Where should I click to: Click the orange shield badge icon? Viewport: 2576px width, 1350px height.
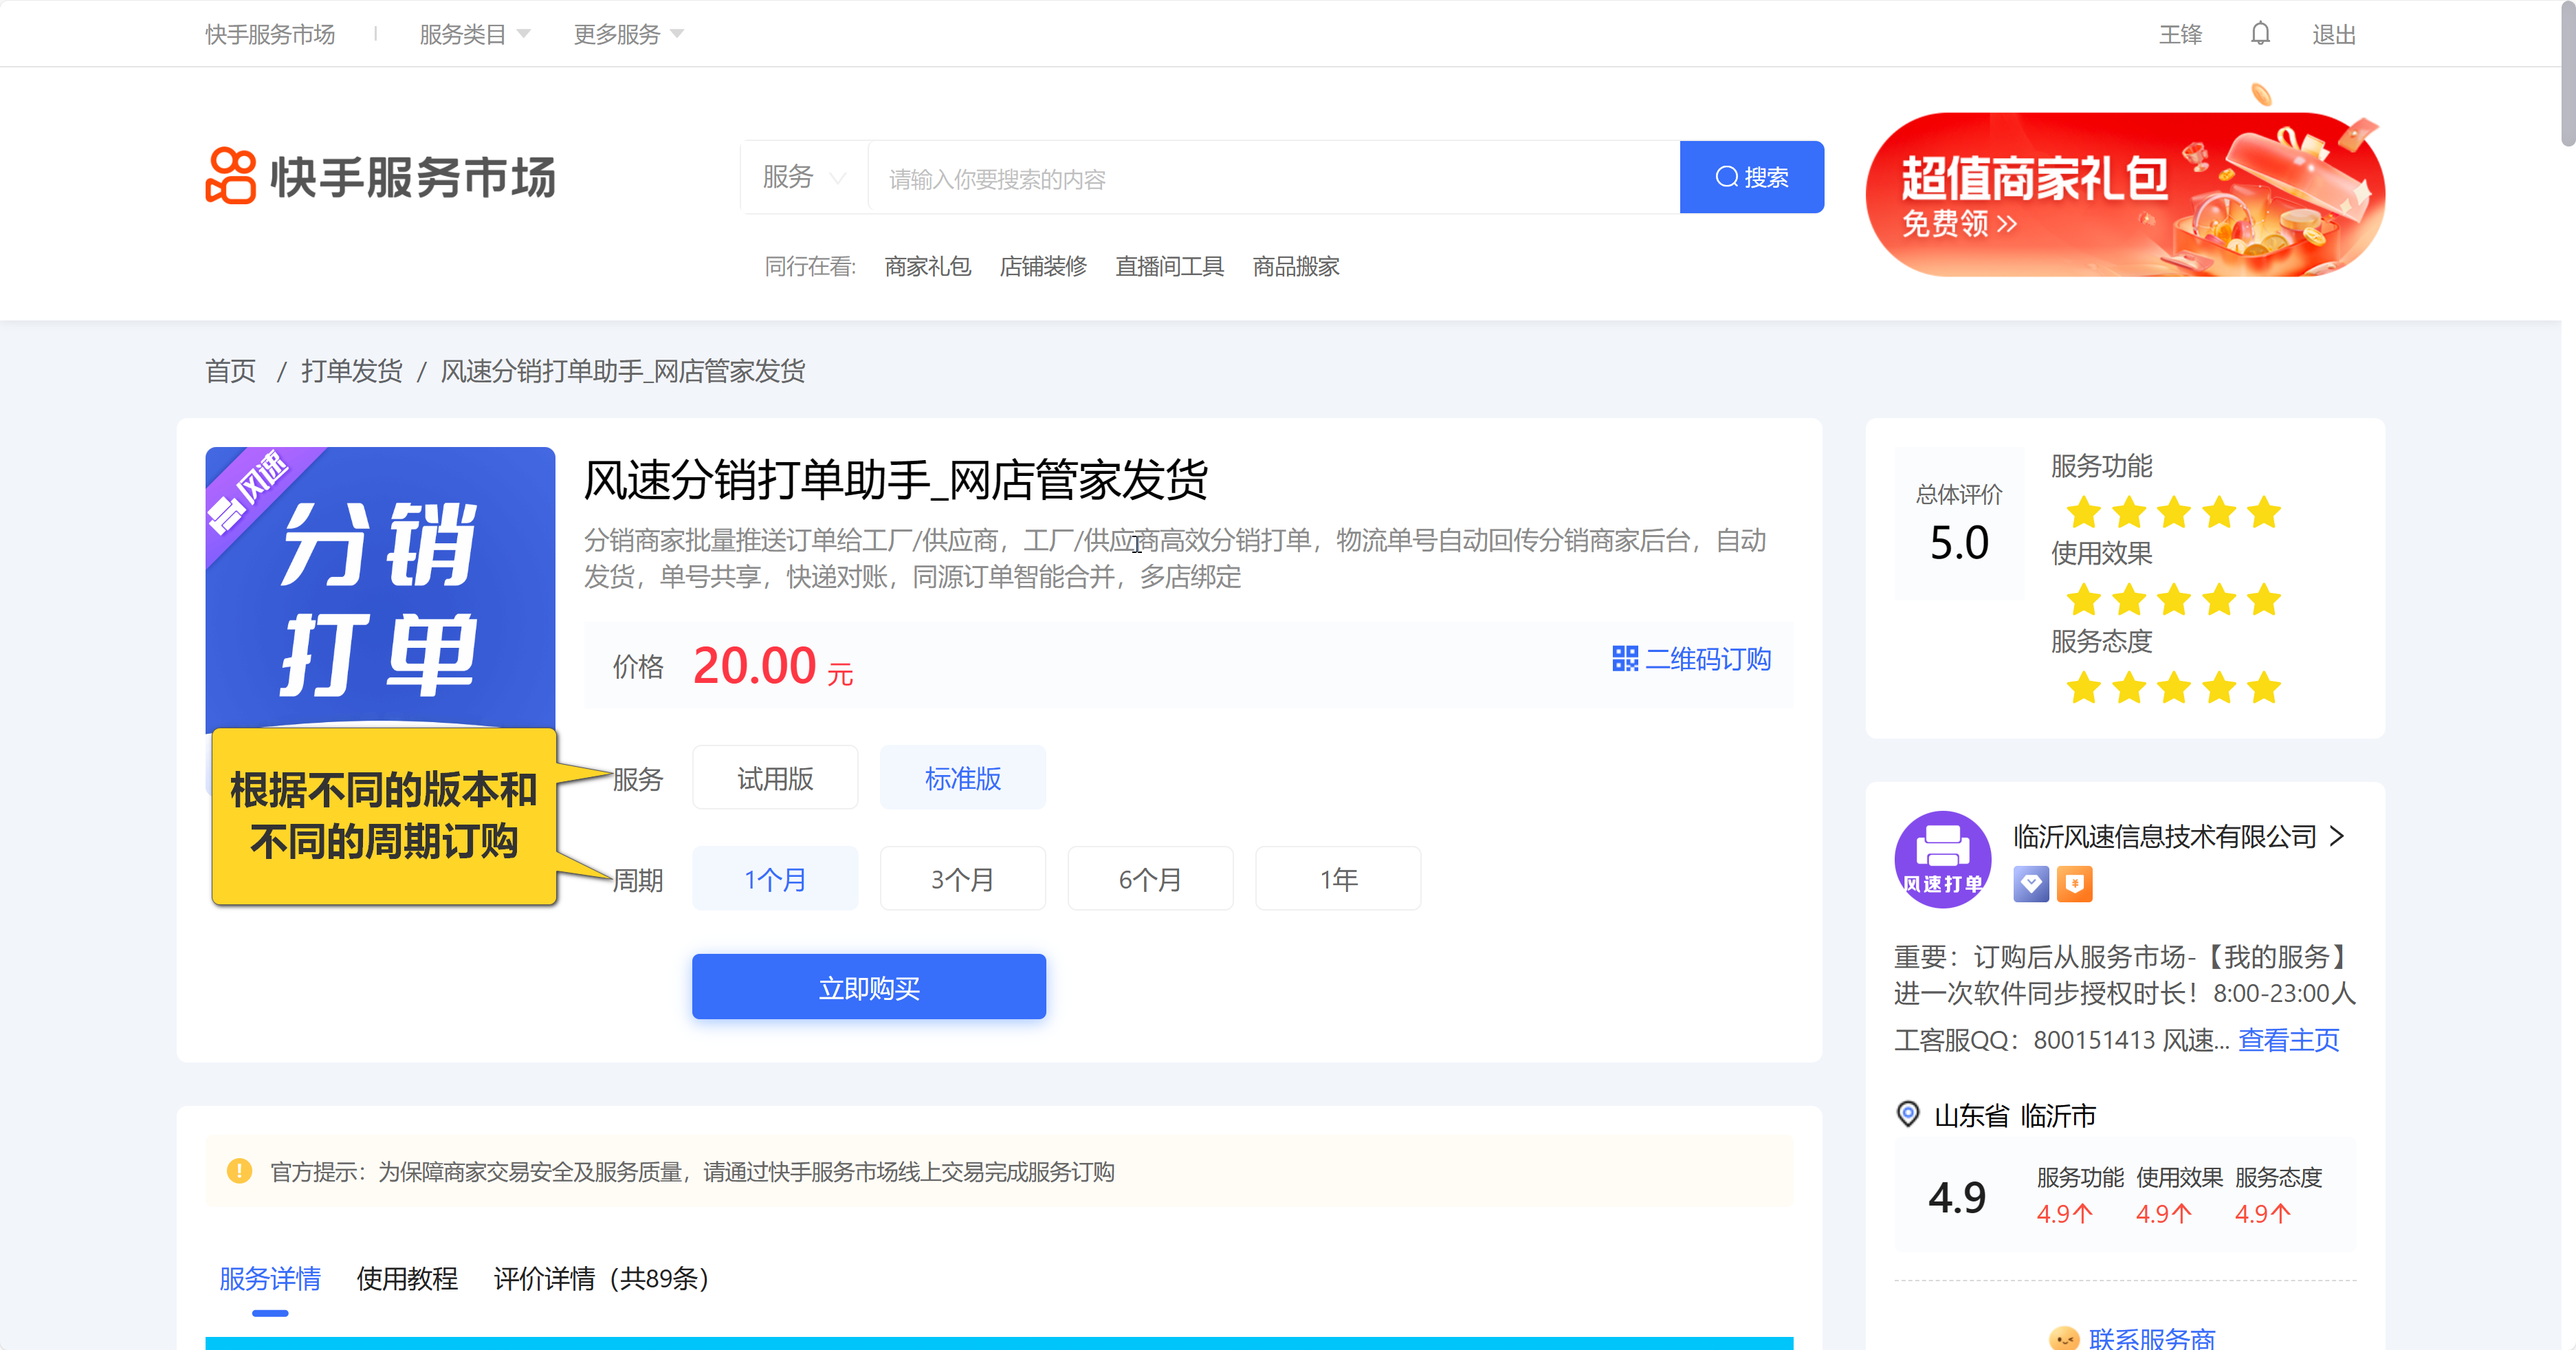click(x=2074, y=884)
